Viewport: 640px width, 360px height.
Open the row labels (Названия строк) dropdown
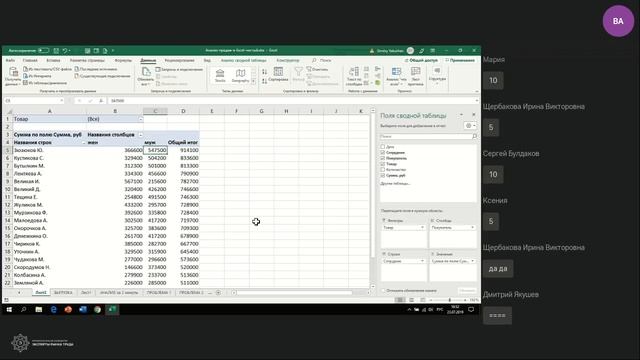(x=84, y=142)
